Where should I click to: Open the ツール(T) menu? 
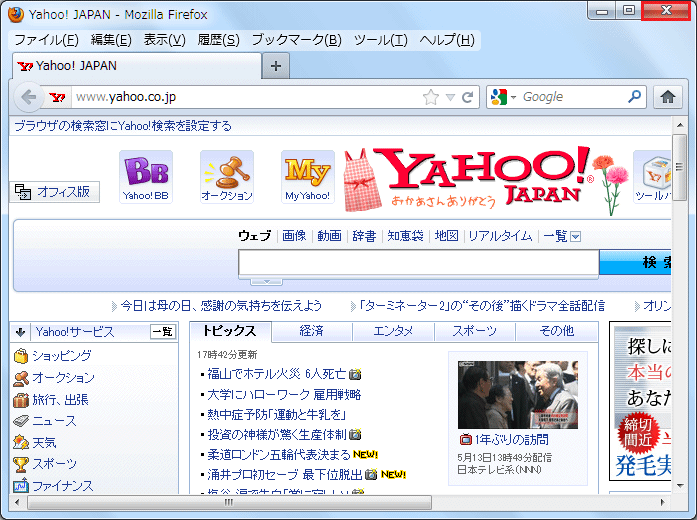click(381, 40)
